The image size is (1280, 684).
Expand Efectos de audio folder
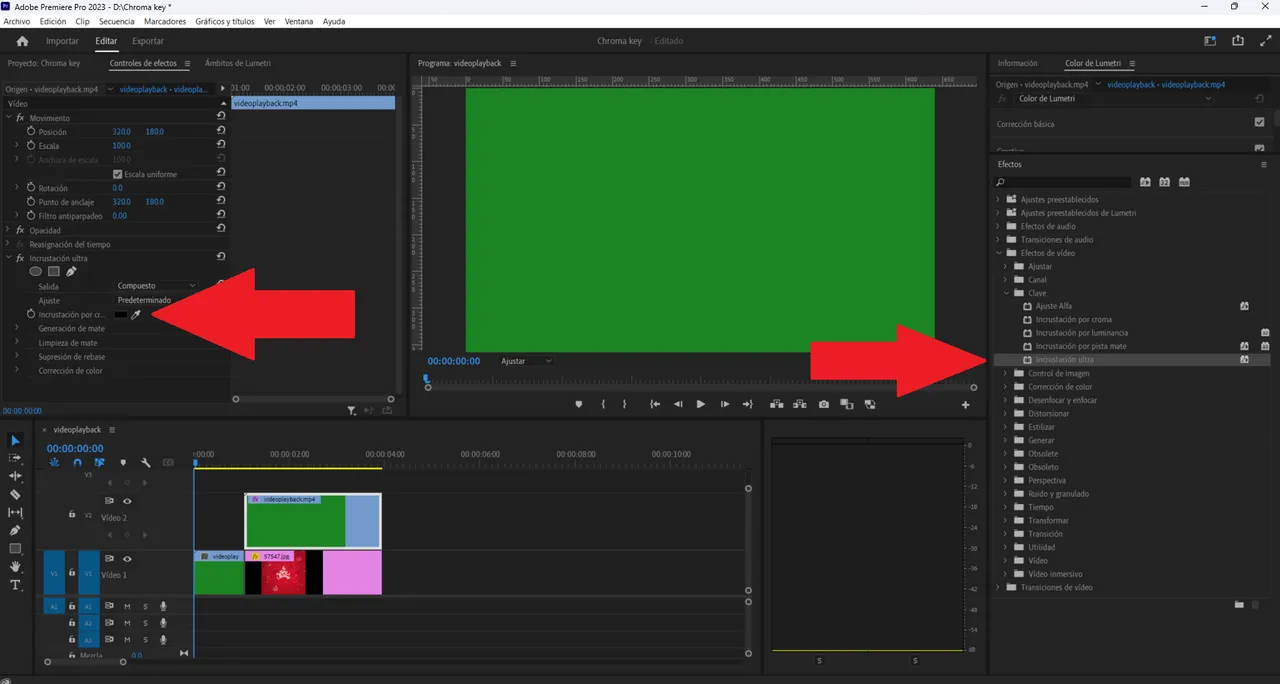[997, 226]
